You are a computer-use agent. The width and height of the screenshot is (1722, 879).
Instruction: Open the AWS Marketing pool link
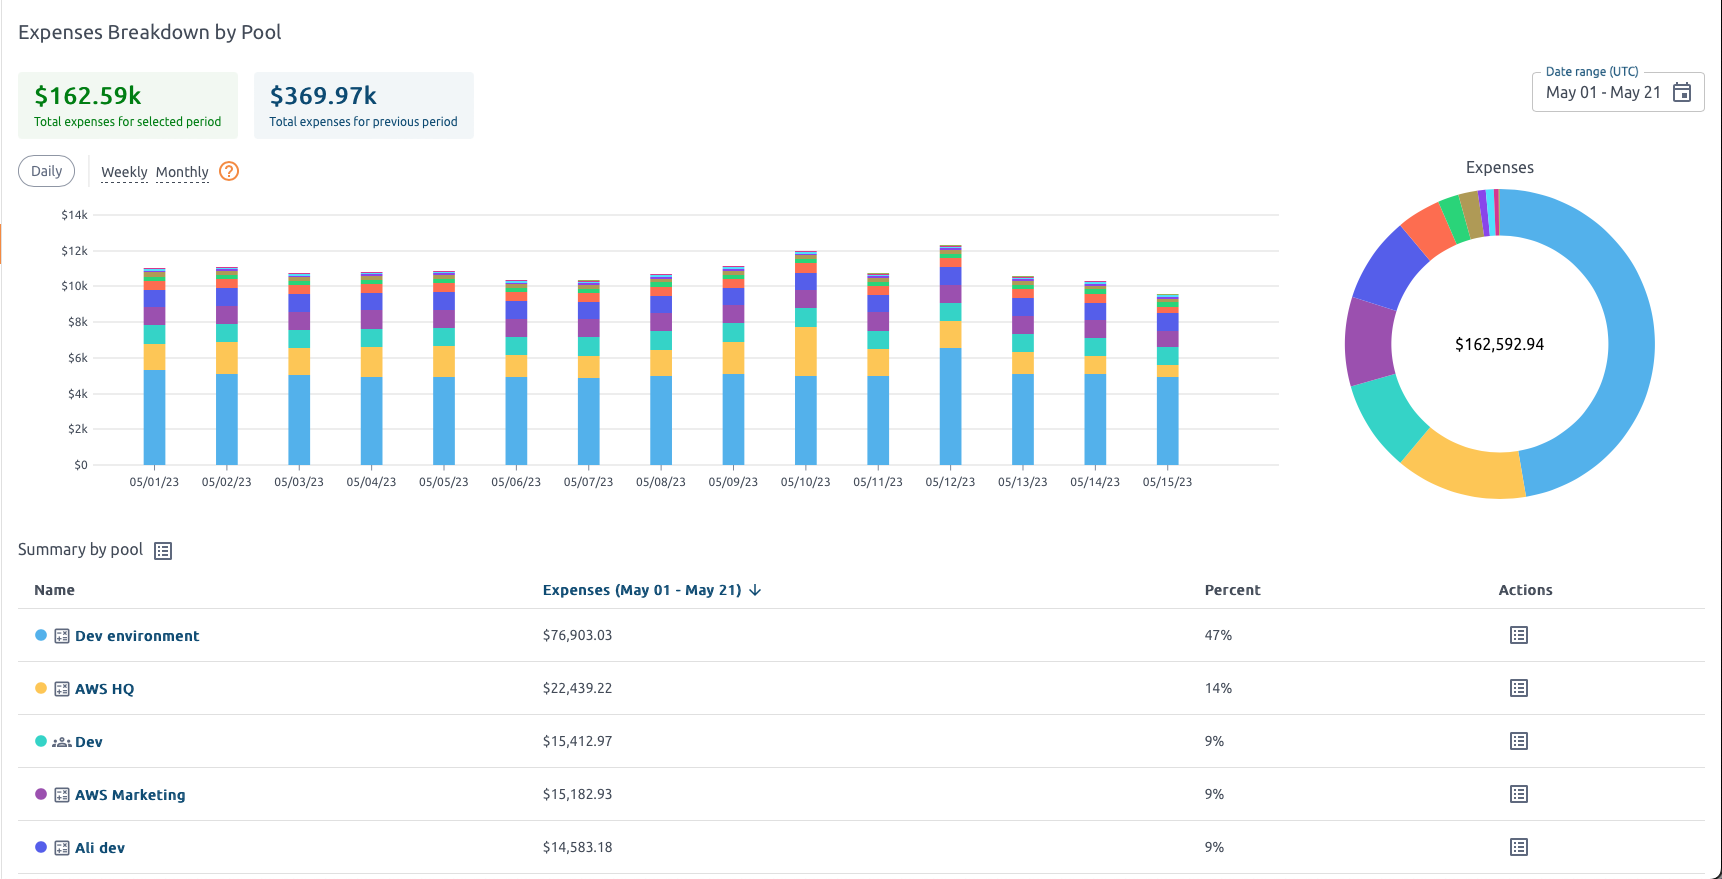[x=130, y=795]
